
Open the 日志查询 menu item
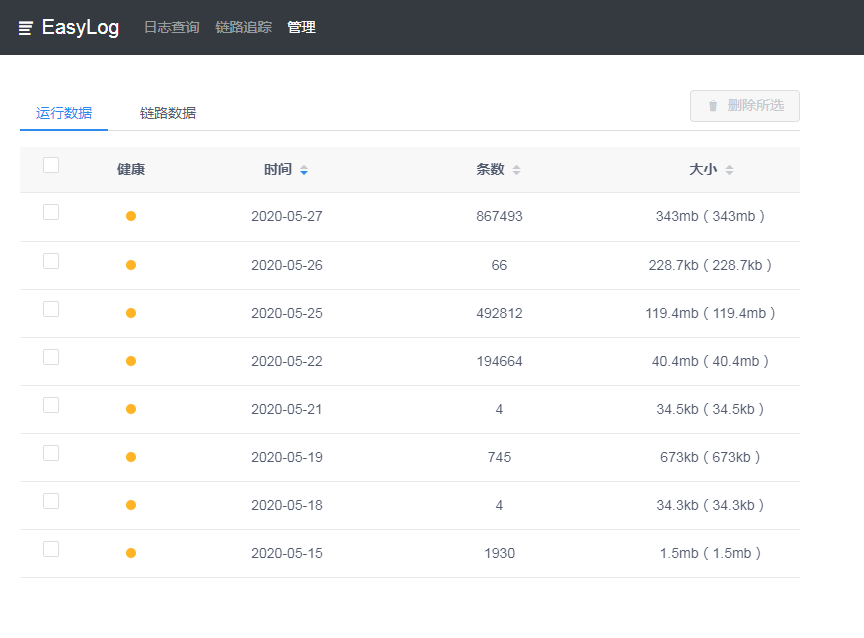point(171,27)
